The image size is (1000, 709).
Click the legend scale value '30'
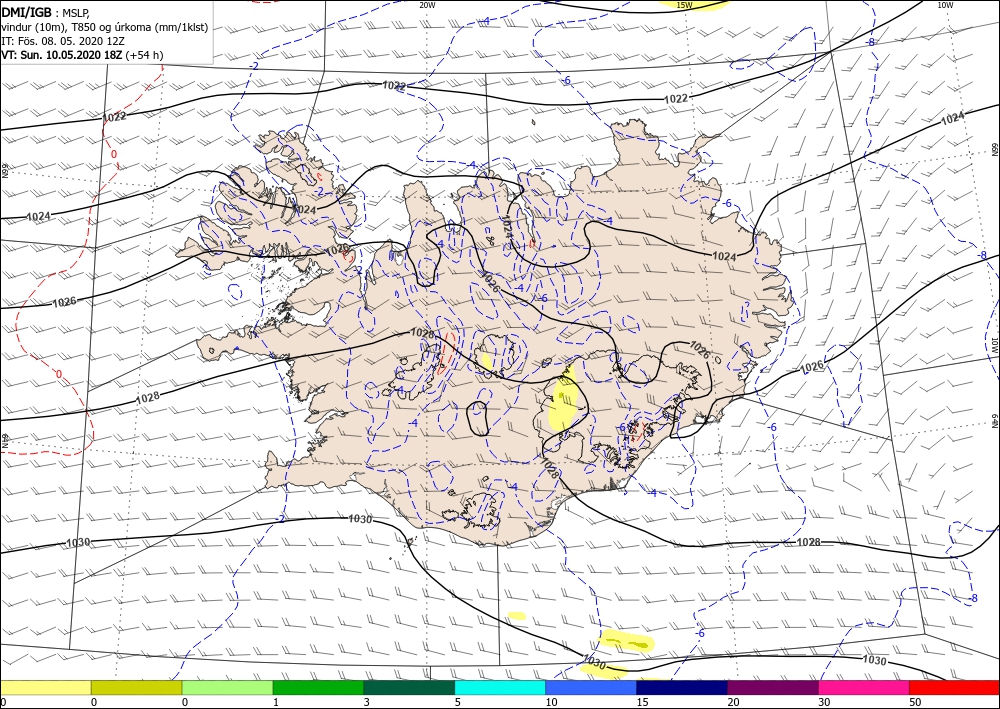coord(824,702)
